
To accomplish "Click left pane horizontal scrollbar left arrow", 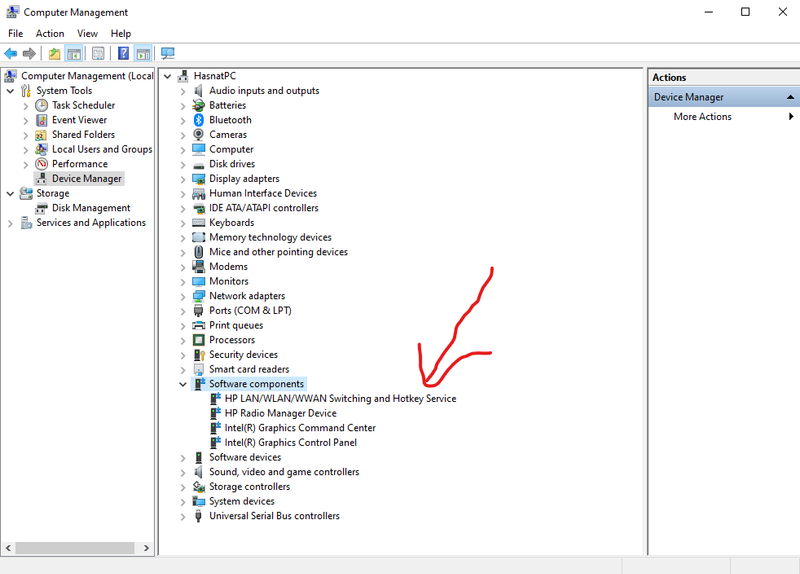I will pyautogui.click(x=8, y=548).
